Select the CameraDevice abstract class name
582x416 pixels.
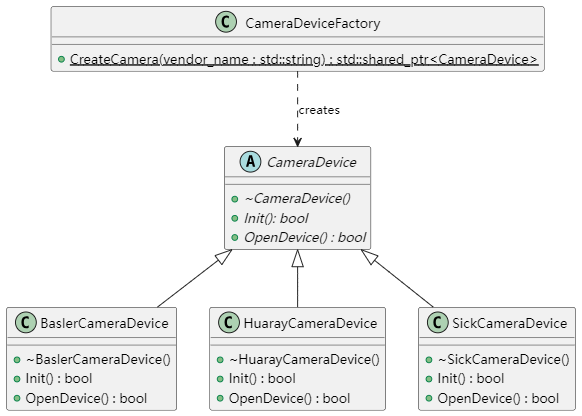[x=311, y=163]
